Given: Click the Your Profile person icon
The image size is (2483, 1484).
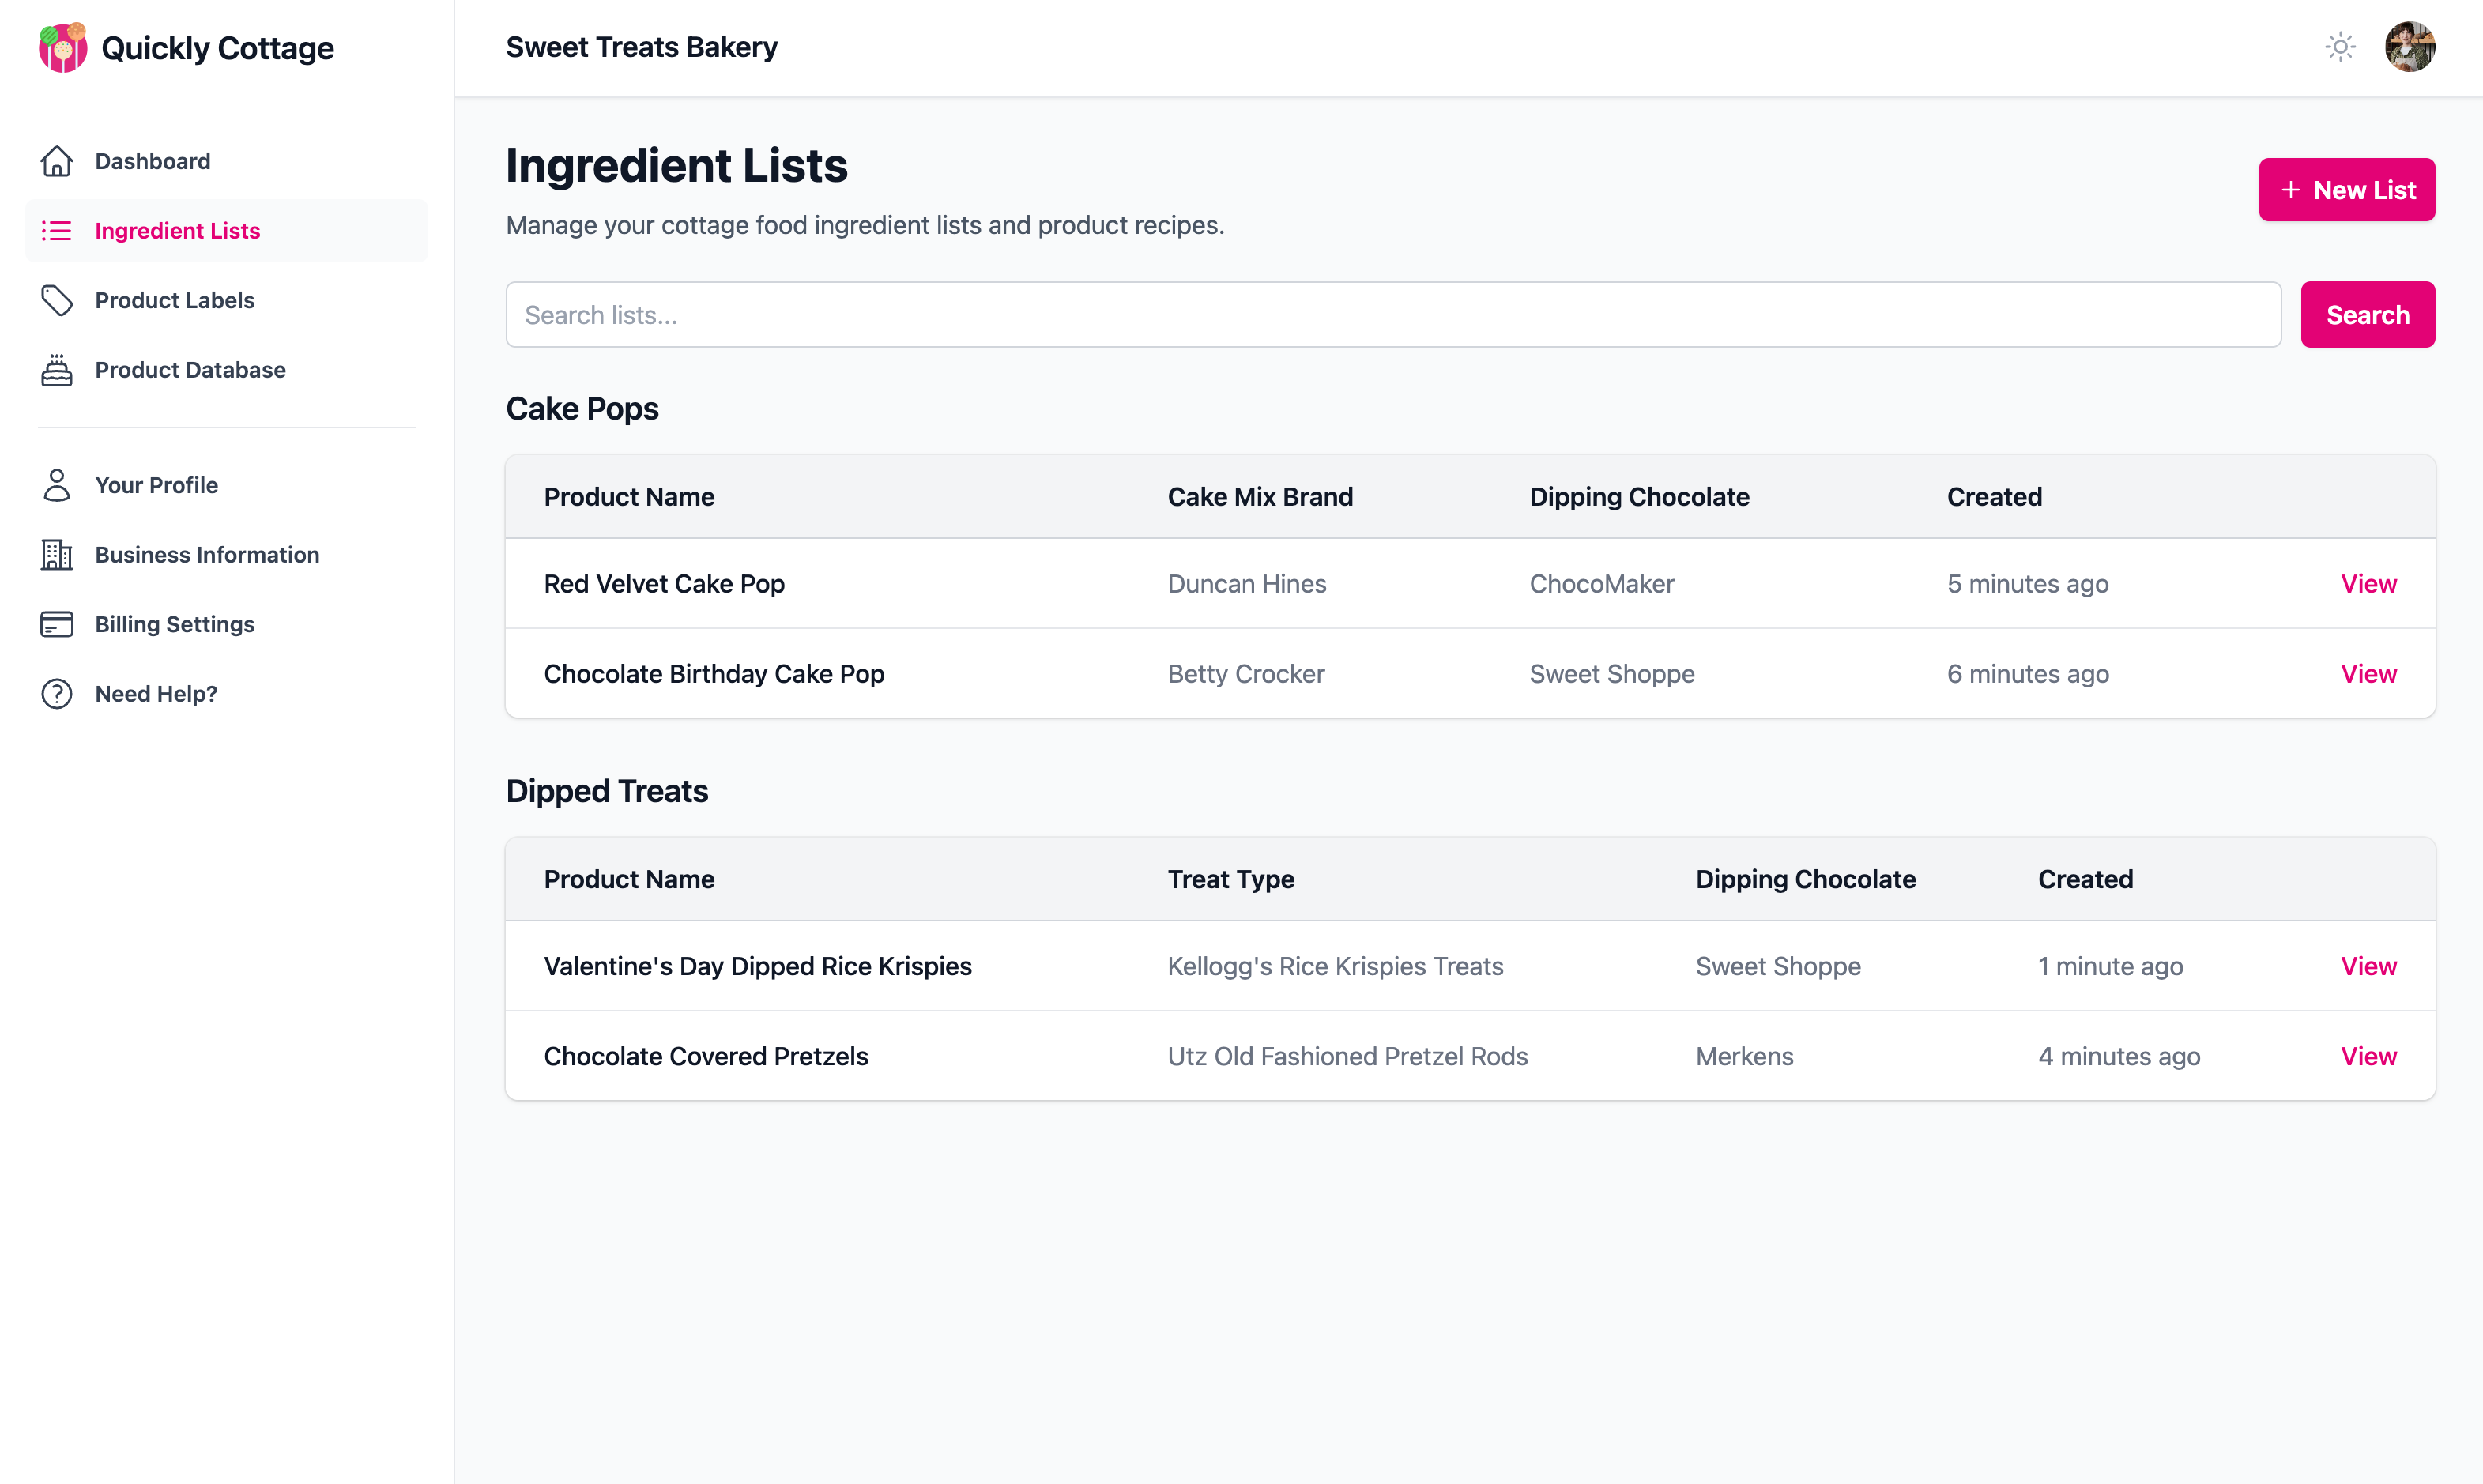Looking at the screenshot, I should 57,485.
